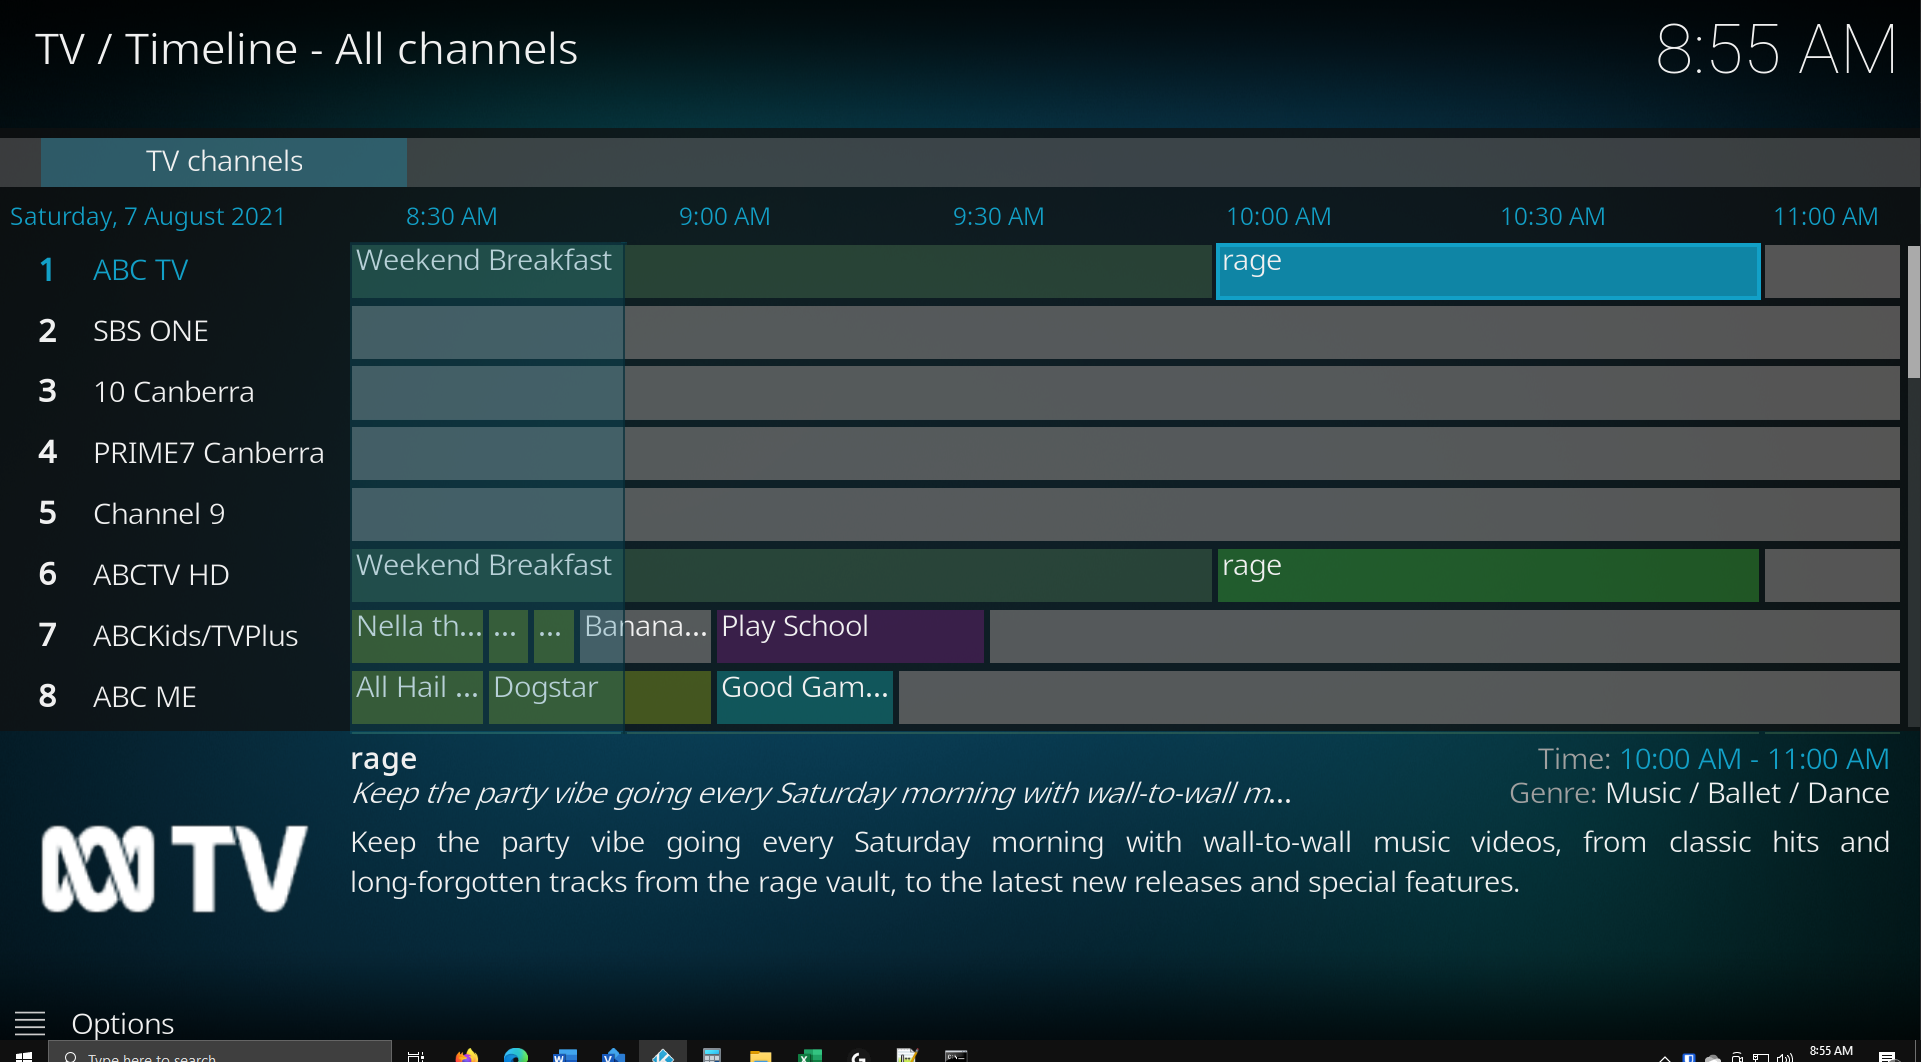Select Play School programme
1921x1062 pixels.
(850, 636)
